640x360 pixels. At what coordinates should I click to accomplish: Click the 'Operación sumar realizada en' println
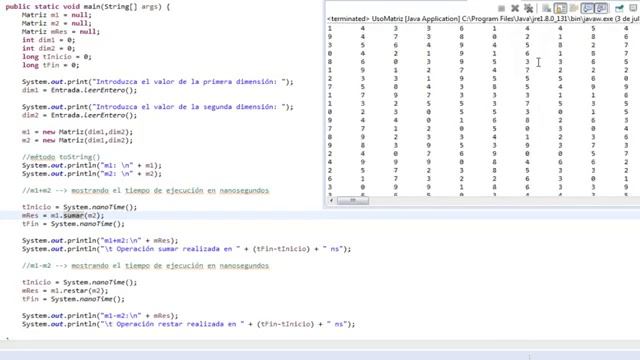(x=187, y=249)
